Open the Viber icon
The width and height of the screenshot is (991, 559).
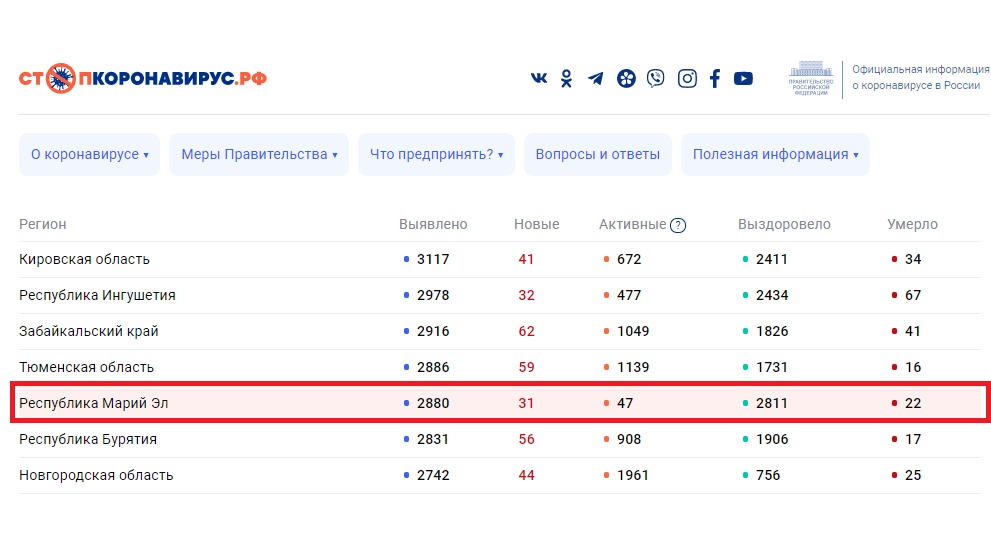point(655,79)
